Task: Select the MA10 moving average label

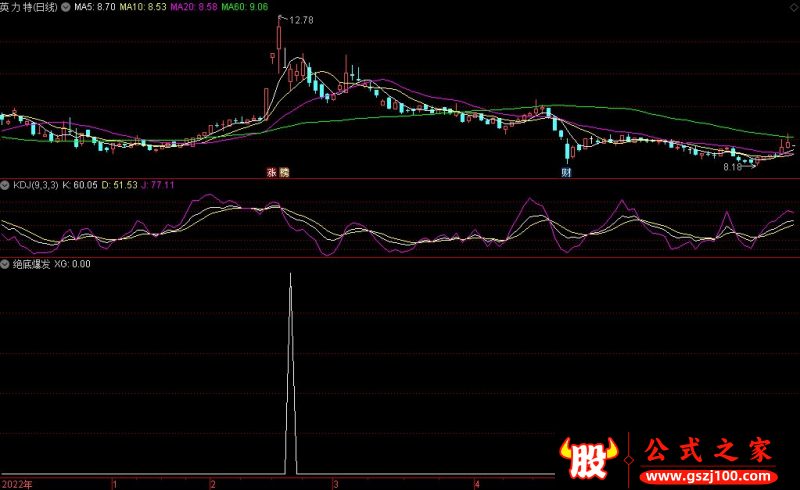Action: pos(142,7)
